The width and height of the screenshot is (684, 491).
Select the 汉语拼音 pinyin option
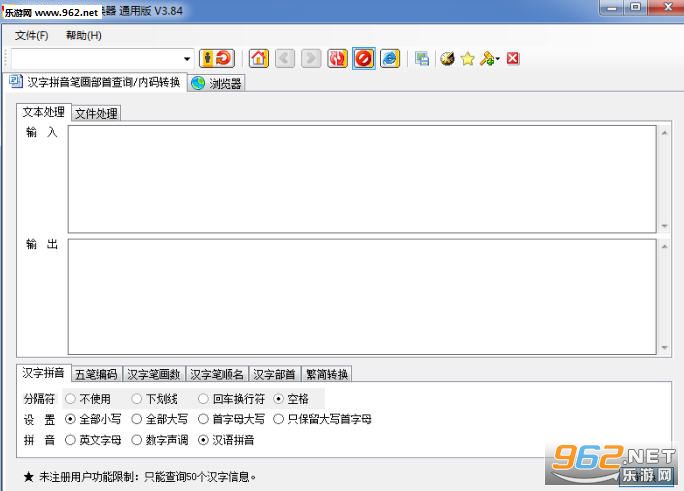[x=226, y=440]
